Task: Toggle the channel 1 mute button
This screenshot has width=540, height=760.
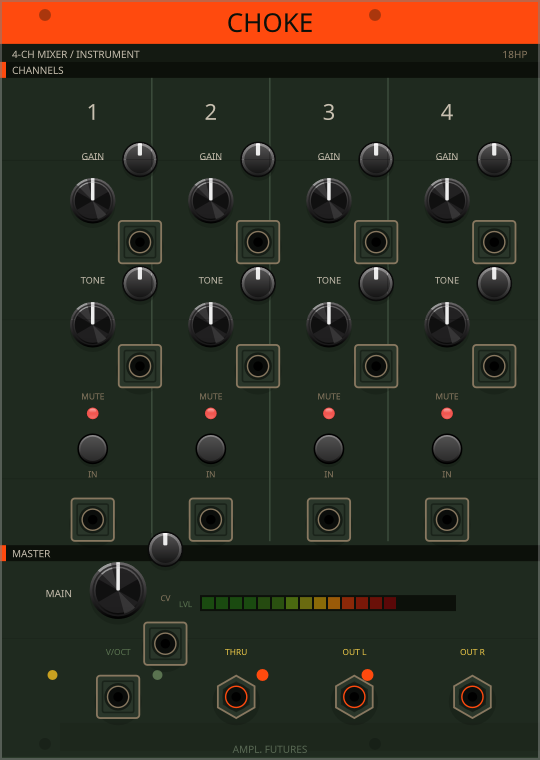Action: (x=93, y=449)
